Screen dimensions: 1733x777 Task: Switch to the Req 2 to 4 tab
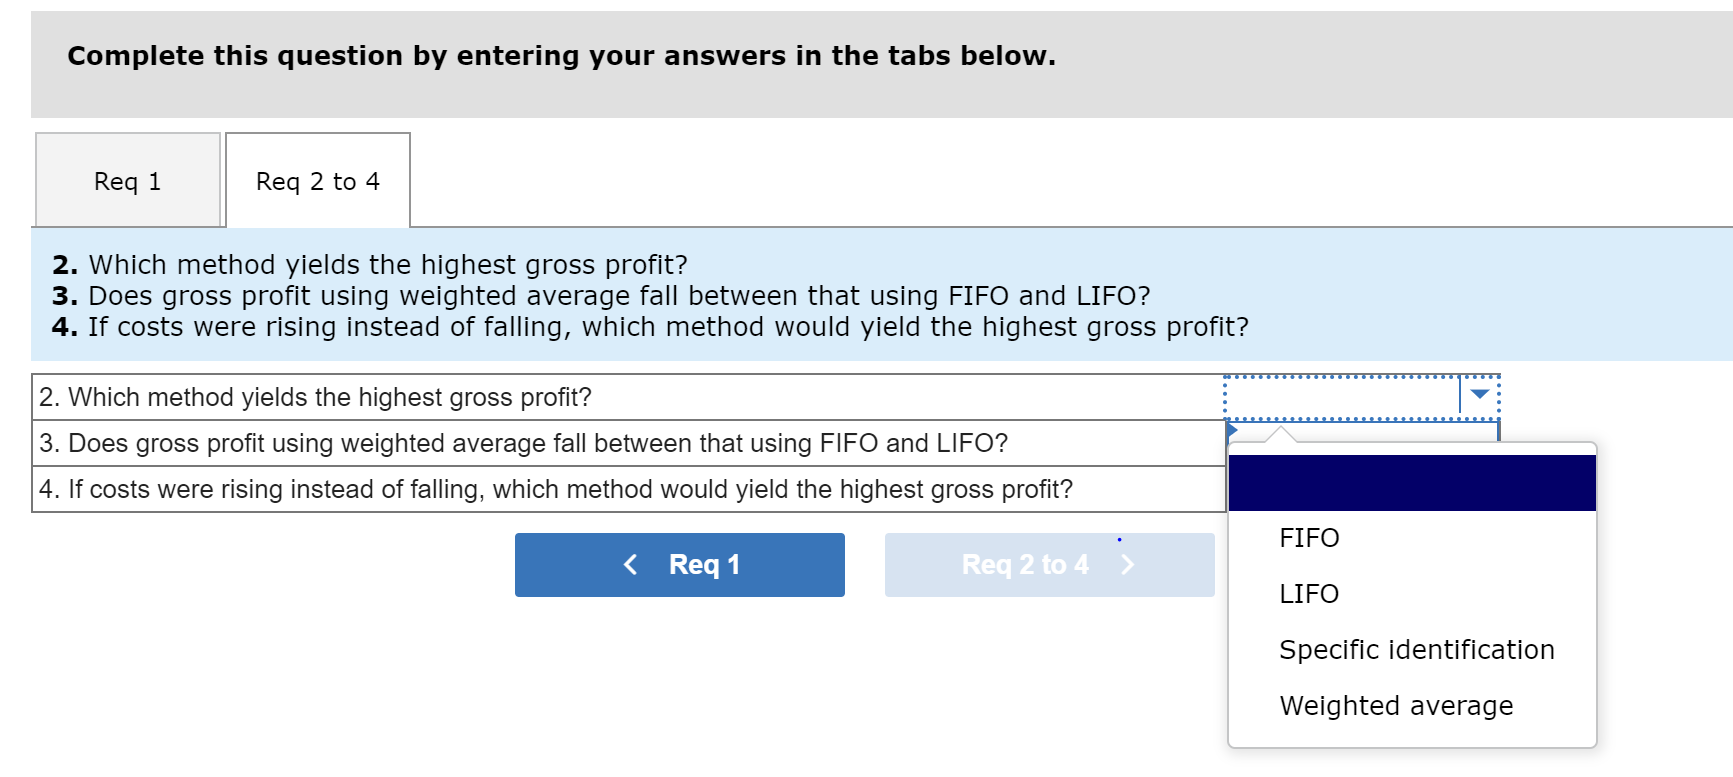point(317,180)
